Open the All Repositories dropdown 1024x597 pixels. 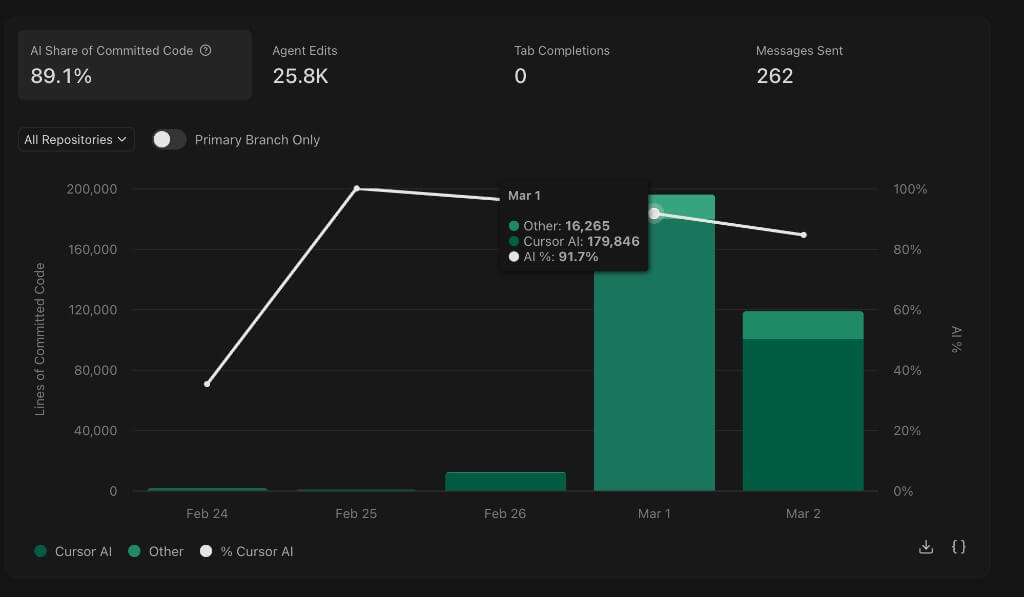point(75,139)
